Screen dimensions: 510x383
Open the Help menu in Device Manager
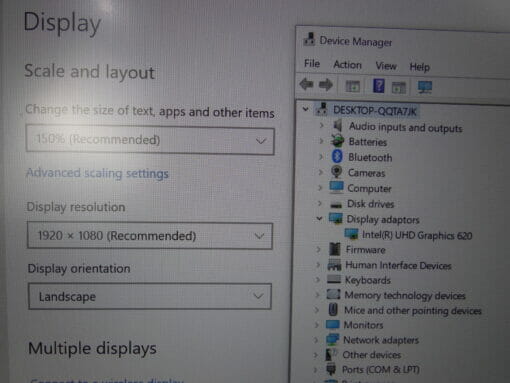click(419, 67)
